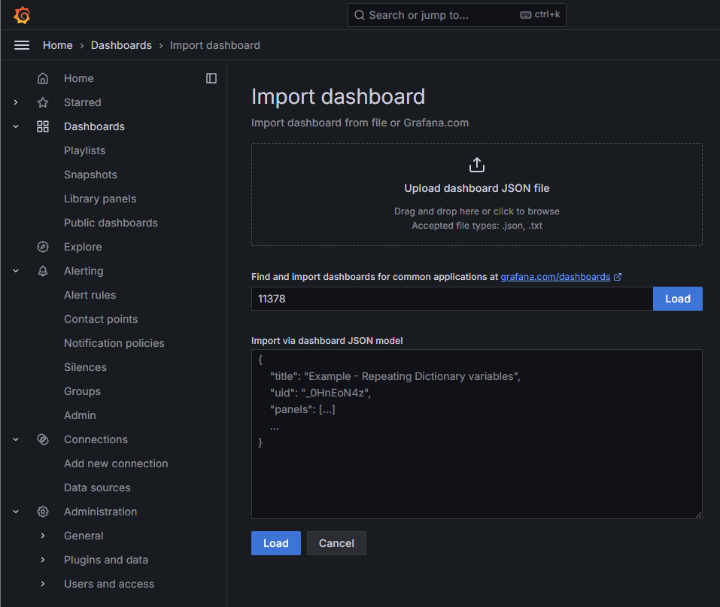Open Silences in the sidebar
720x607 pixels.
click(x=85, y=367)
